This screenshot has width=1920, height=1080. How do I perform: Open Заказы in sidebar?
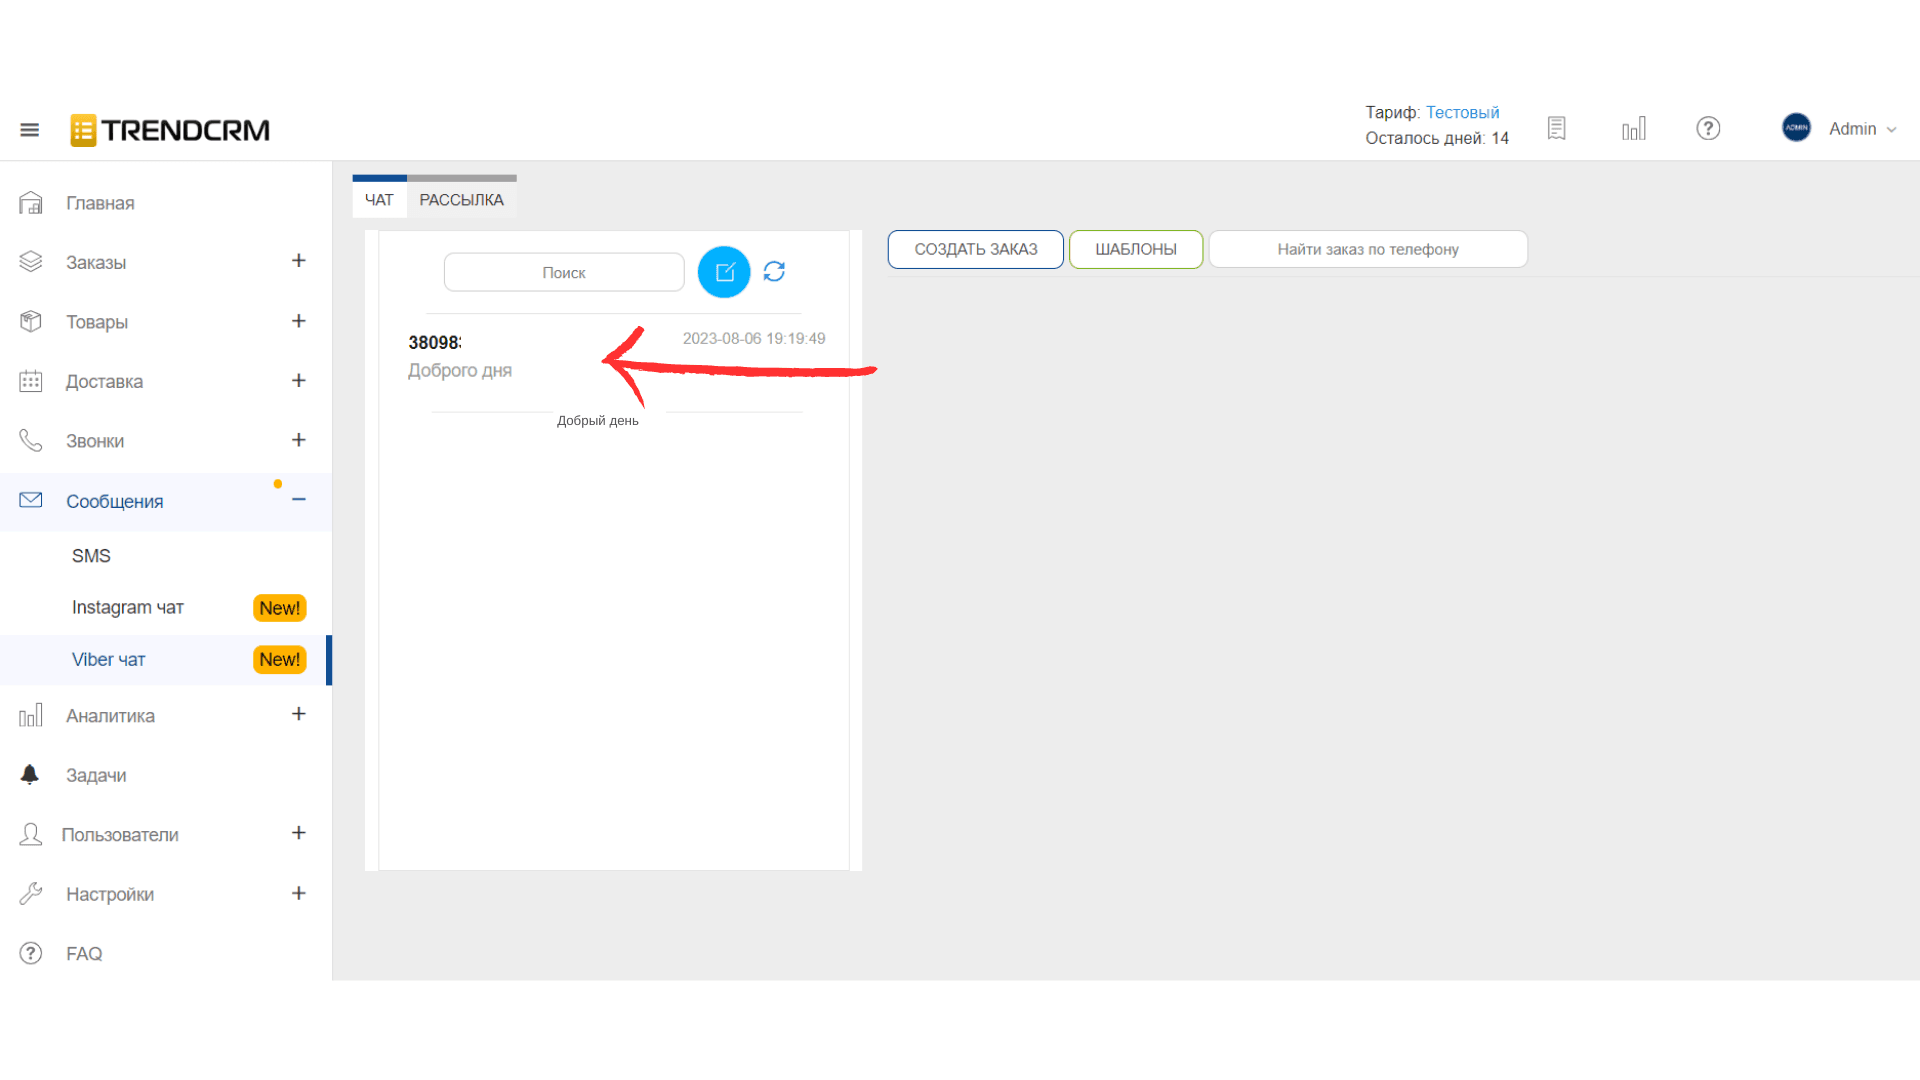pyautogui.click(x=96, y=262)
